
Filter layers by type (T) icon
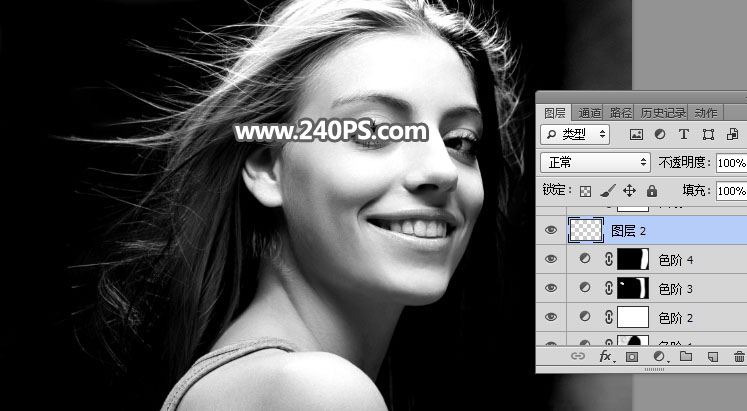(684, 135)
